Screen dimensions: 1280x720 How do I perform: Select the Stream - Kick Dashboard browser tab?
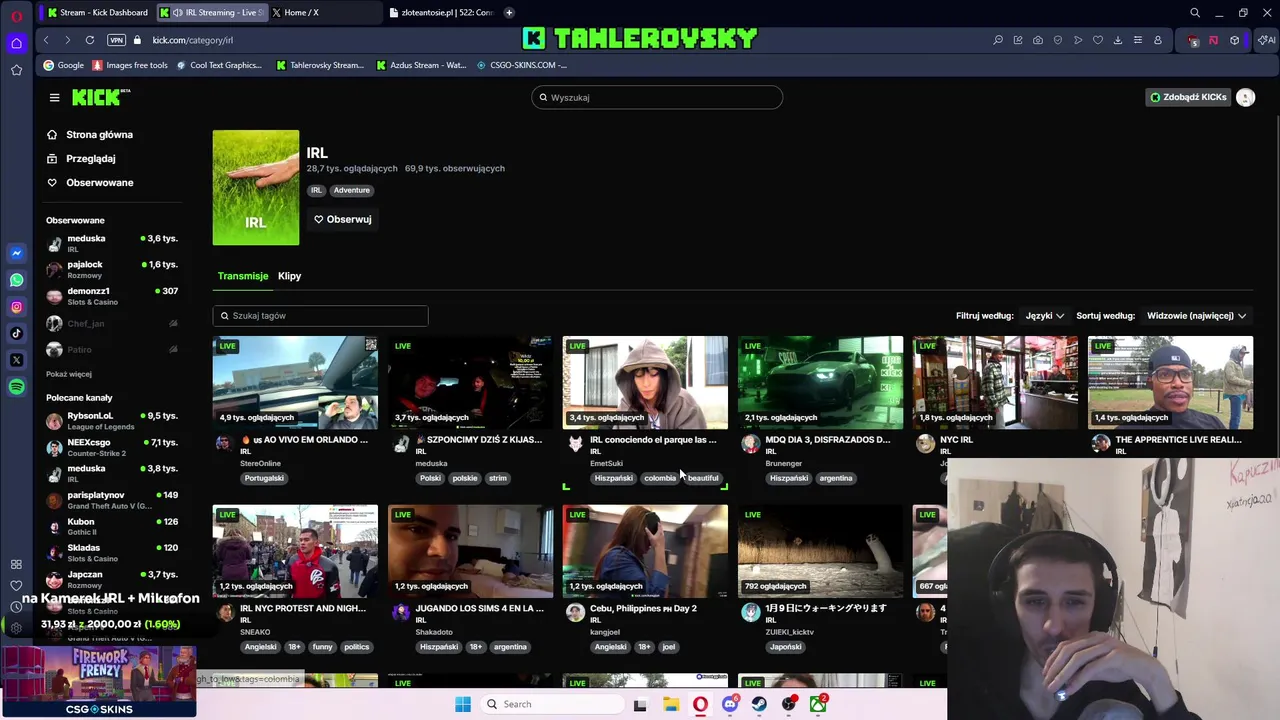coord(97,13)
